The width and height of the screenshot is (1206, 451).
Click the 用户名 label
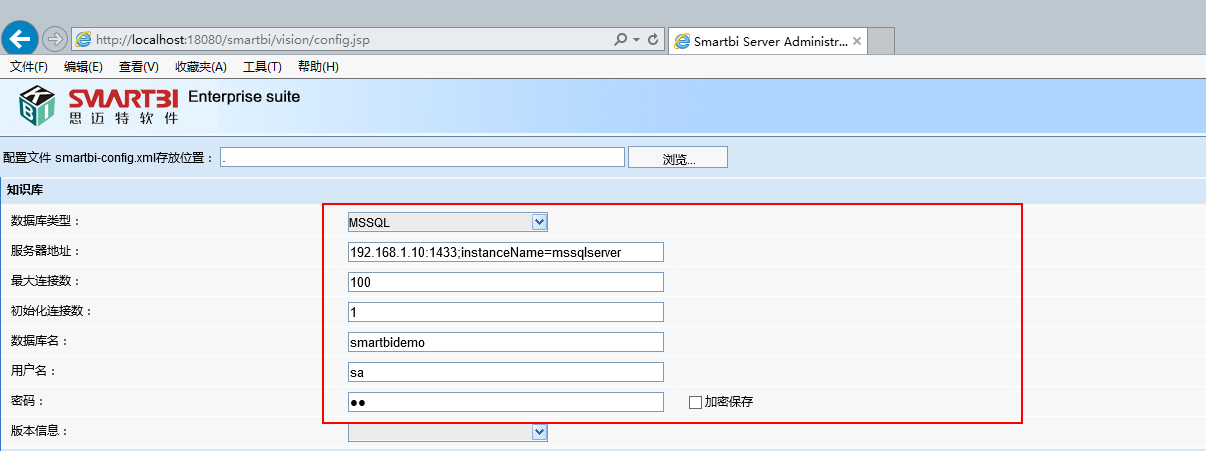tap(33, 371)
